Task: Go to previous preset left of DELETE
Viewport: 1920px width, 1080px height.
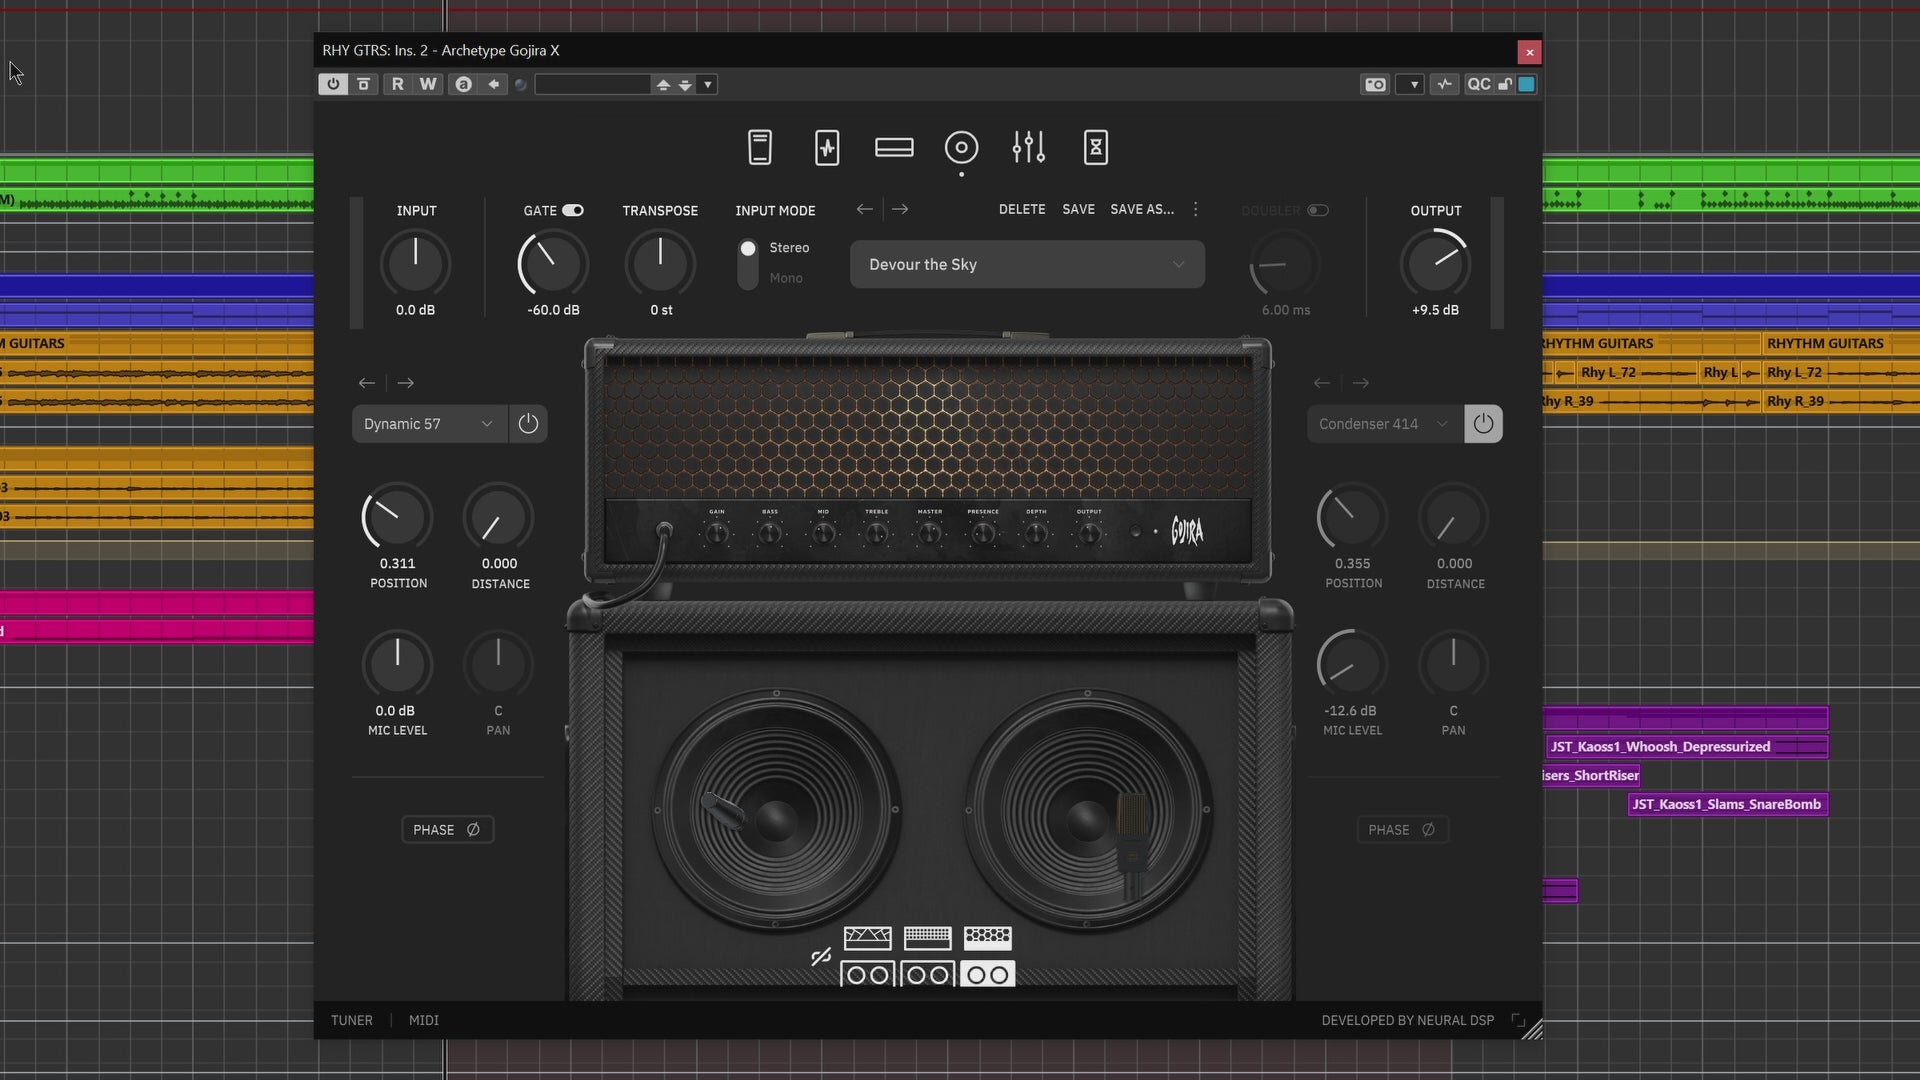Action: (865, 209)
